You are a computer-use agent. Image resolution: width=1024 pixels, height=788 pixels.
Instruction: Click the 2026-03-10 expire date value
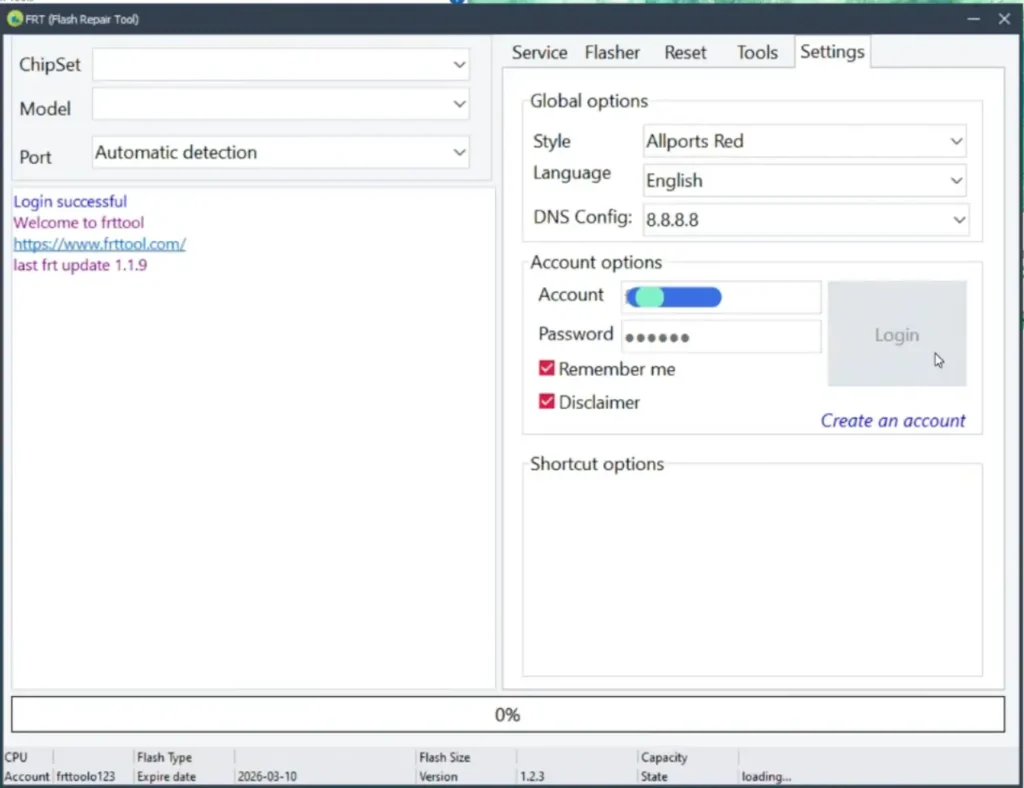point(267,776)
